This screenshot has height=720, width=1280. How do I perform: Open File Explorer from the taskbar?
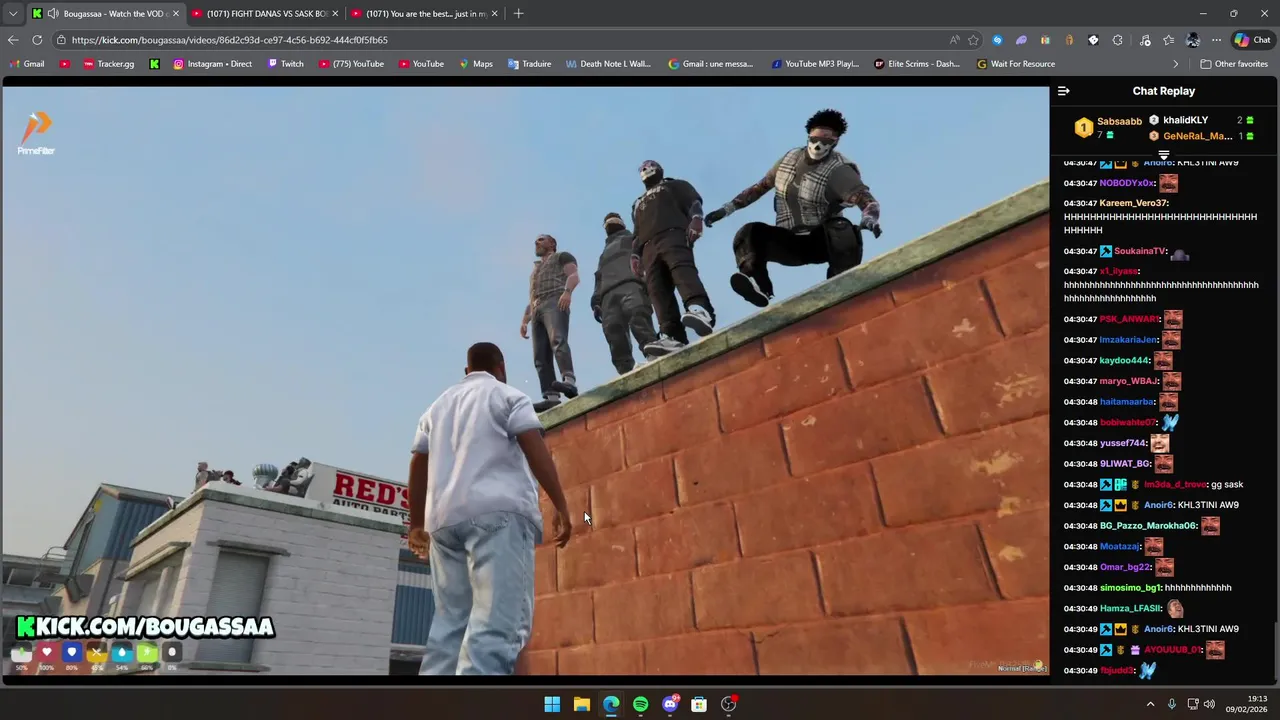click(581, 704)
